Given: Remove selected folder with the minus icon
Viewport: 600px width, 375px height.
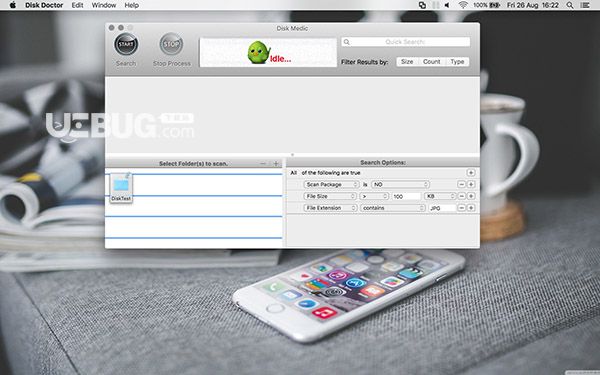Looking at the screenshot, I should (x=263, y=163).
